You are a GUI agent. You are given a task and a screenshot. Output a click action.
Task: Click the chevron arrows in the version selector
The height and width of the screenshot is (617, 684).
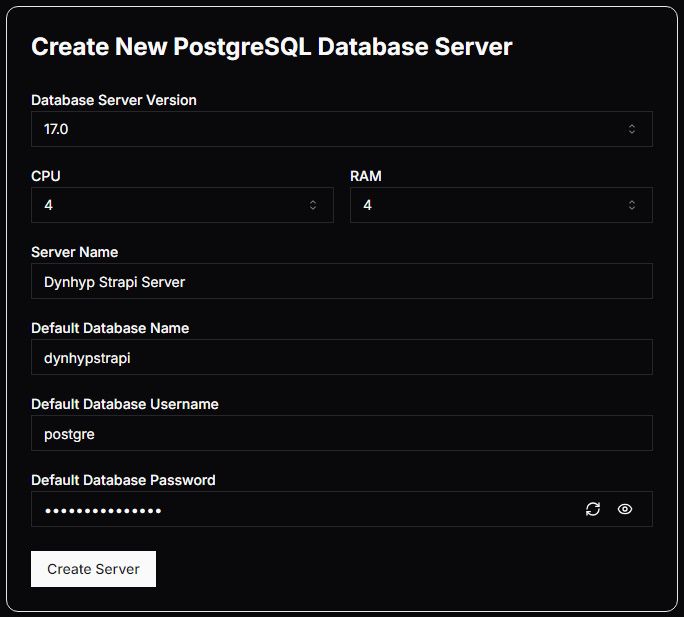pyautogui.click(x=631, y=129)
